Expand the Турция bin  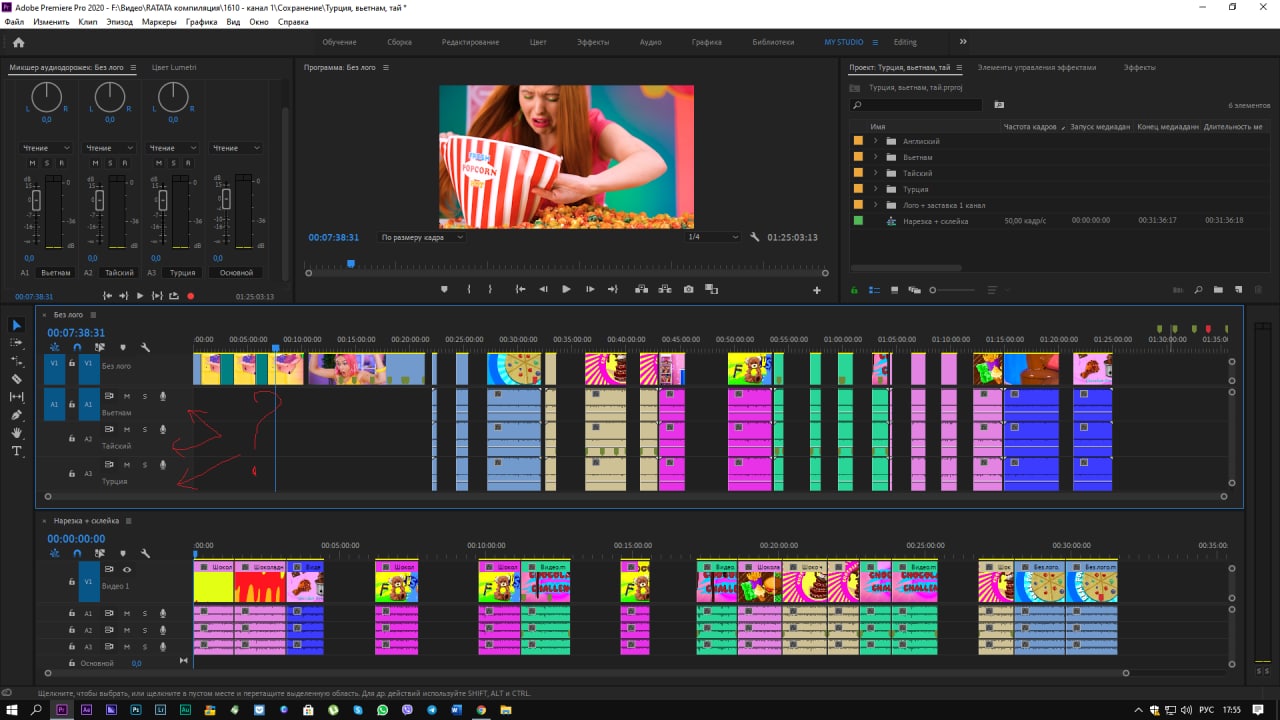point(875,189)
